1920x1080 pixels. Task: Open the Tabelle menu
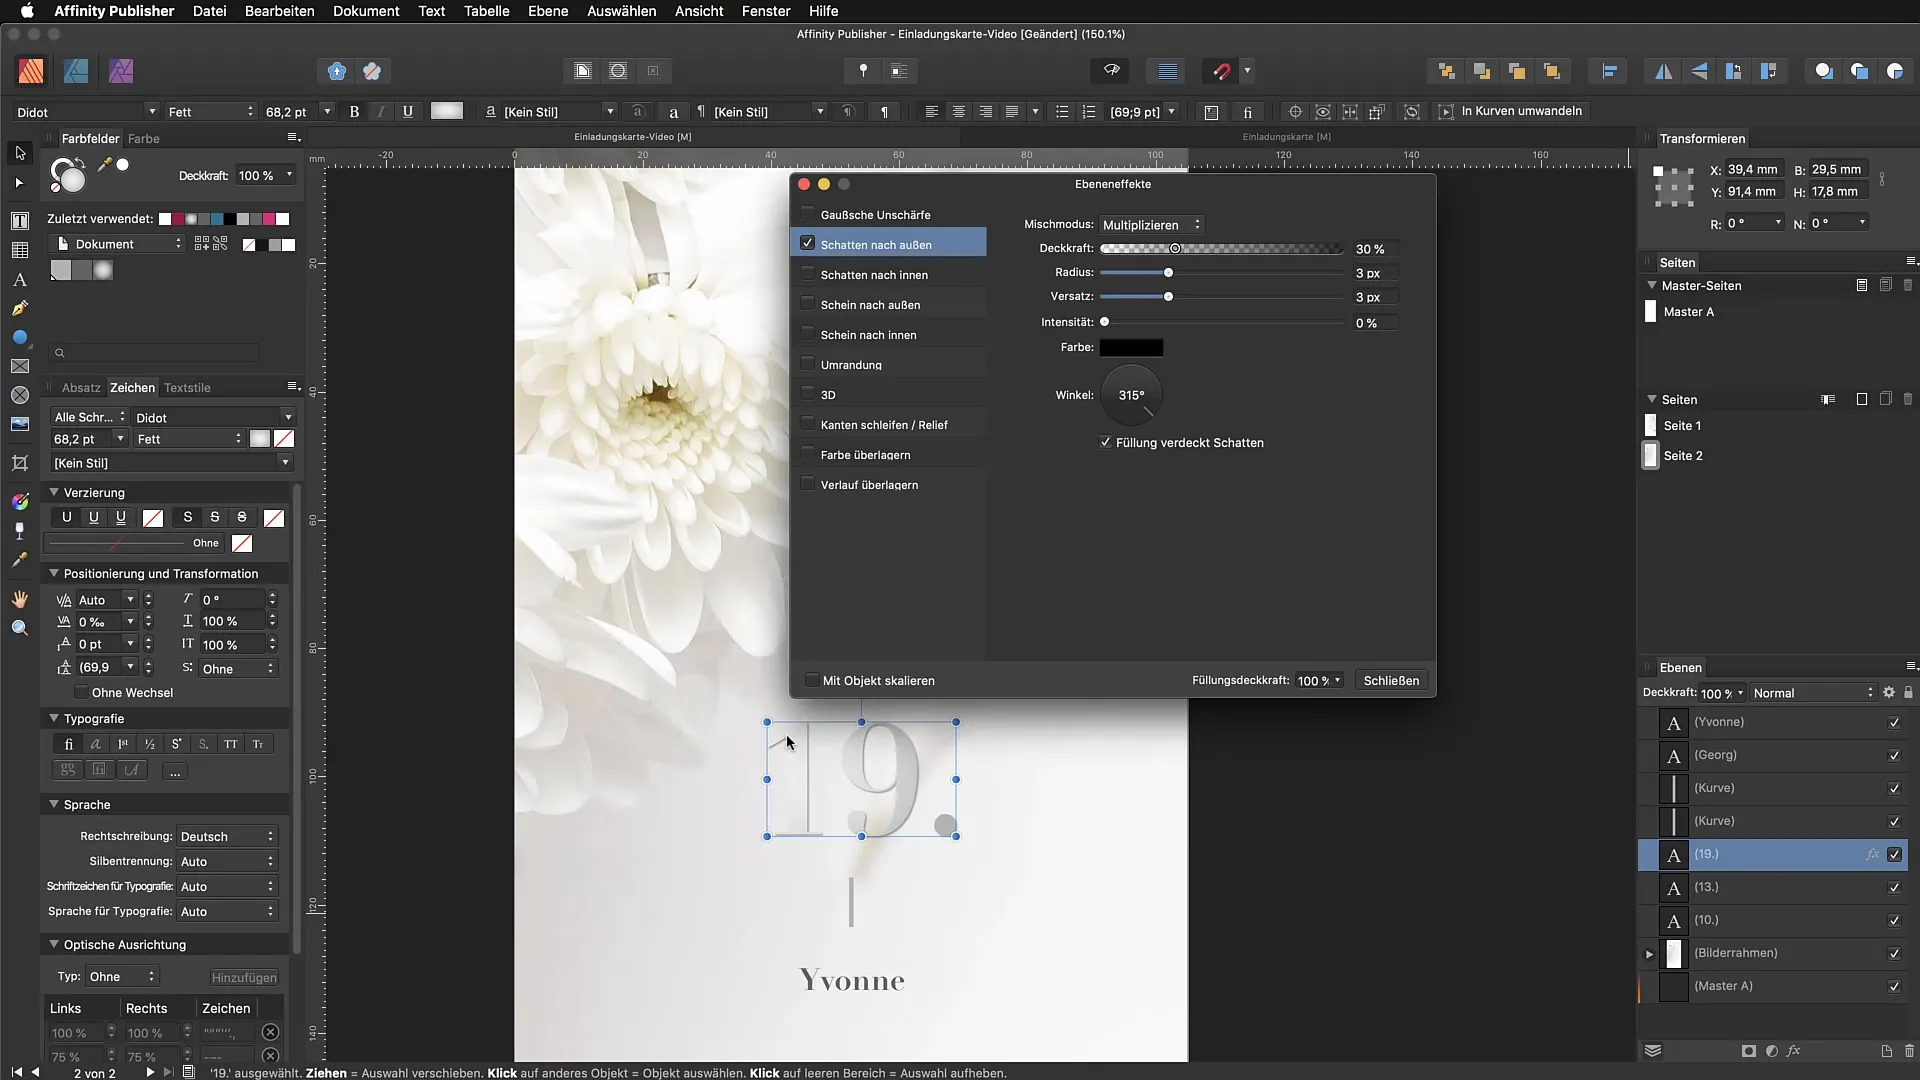pos(487,11)
